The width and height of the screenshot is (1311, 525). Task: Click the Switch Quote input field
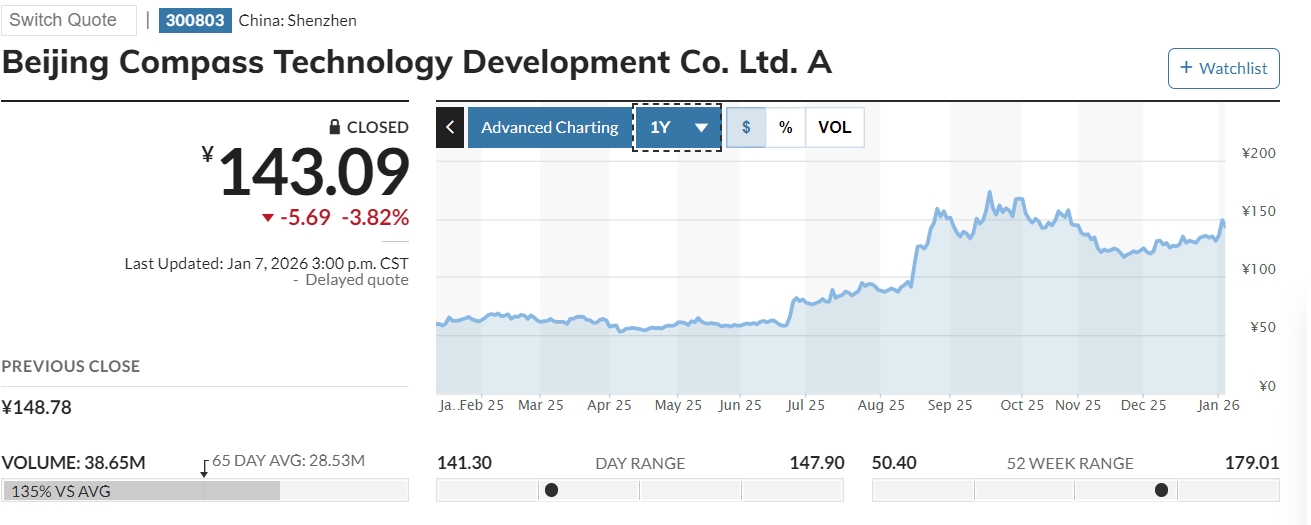point(68,20)
